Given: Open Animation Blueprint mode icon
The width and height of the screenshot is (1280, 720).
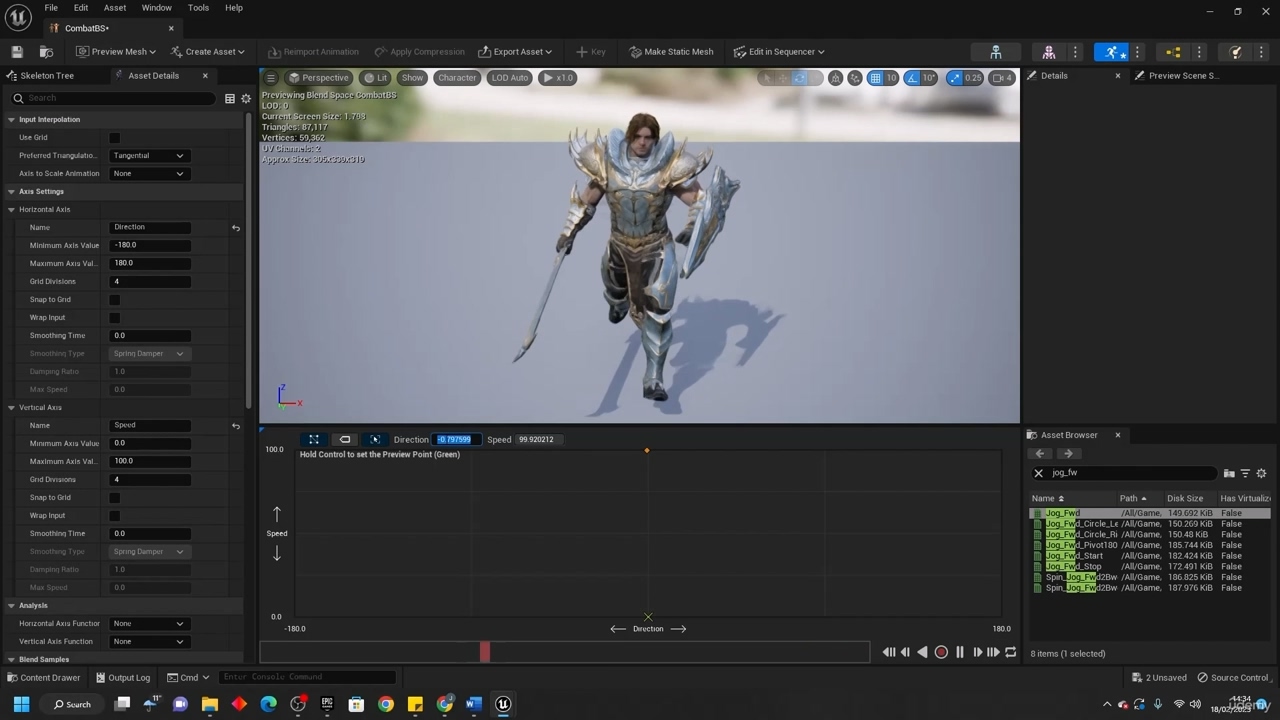Looking at the screenshot, I should (x=1173, y=52).
